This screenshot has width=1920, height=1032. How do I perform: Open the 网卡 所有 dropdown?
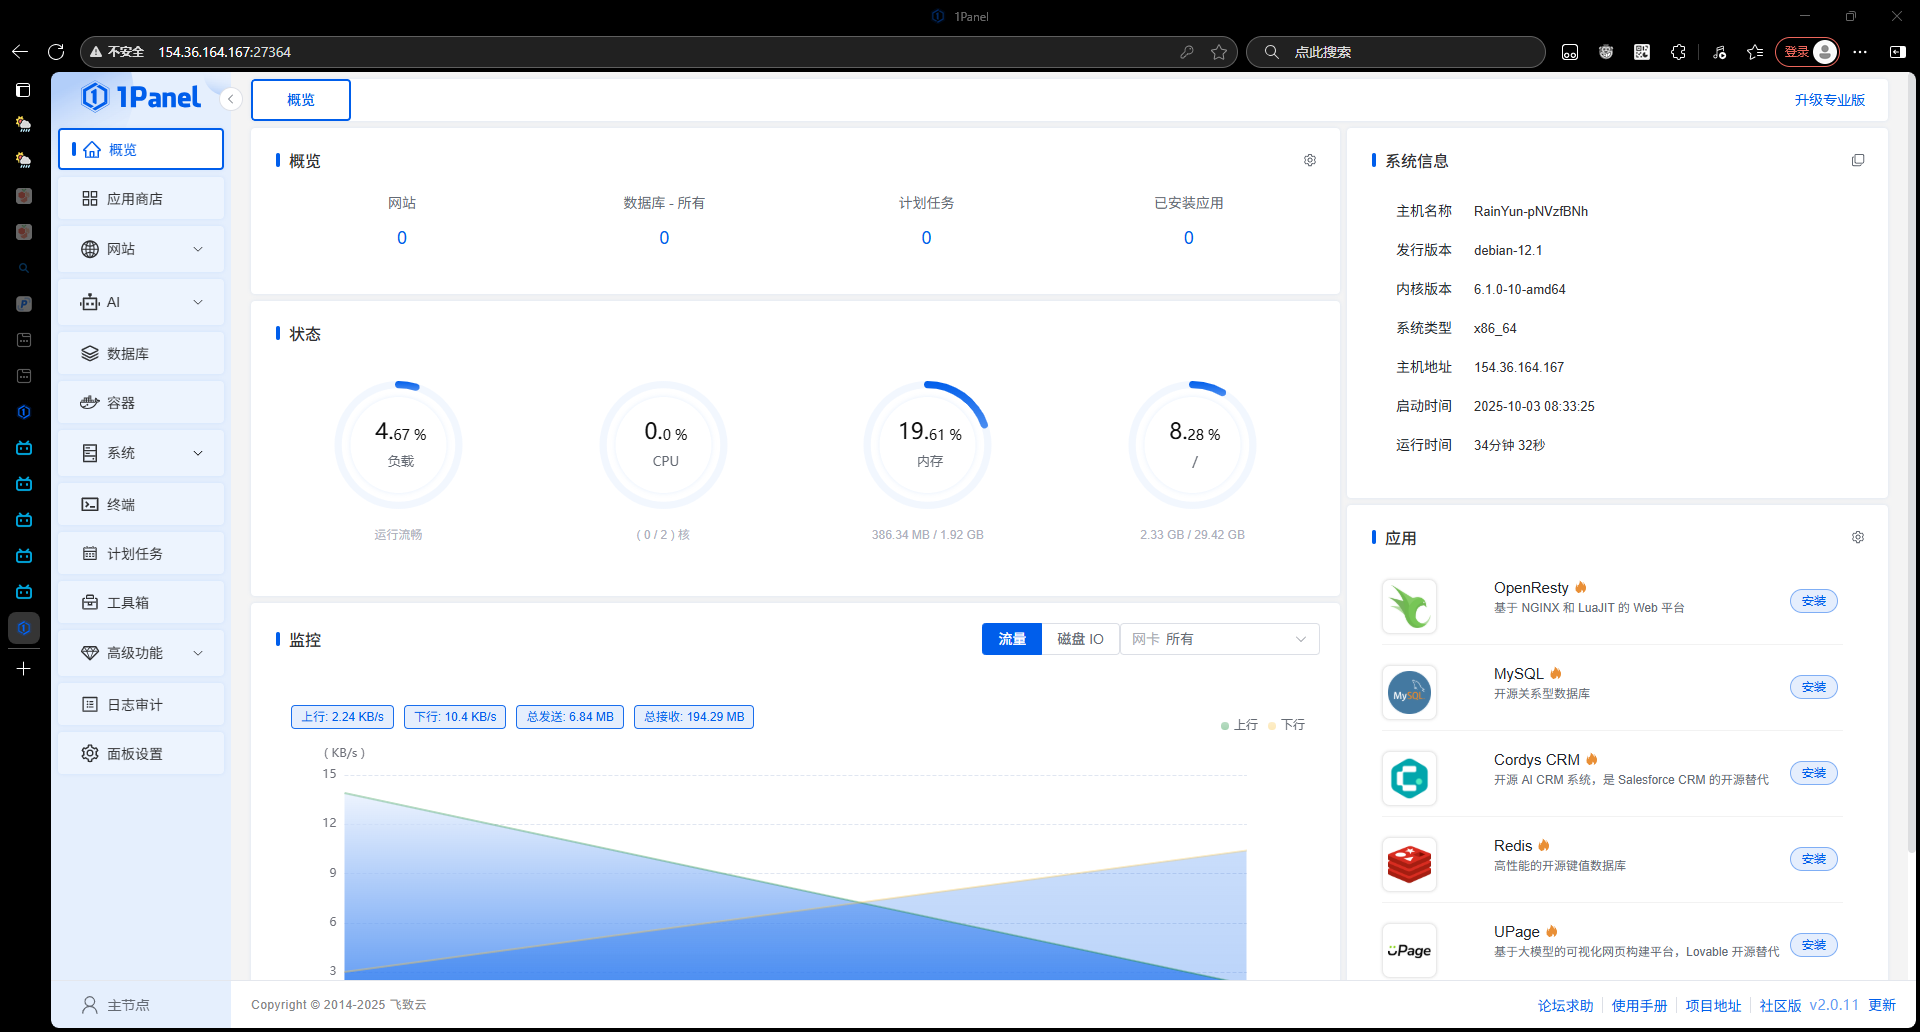point(1219,639)
